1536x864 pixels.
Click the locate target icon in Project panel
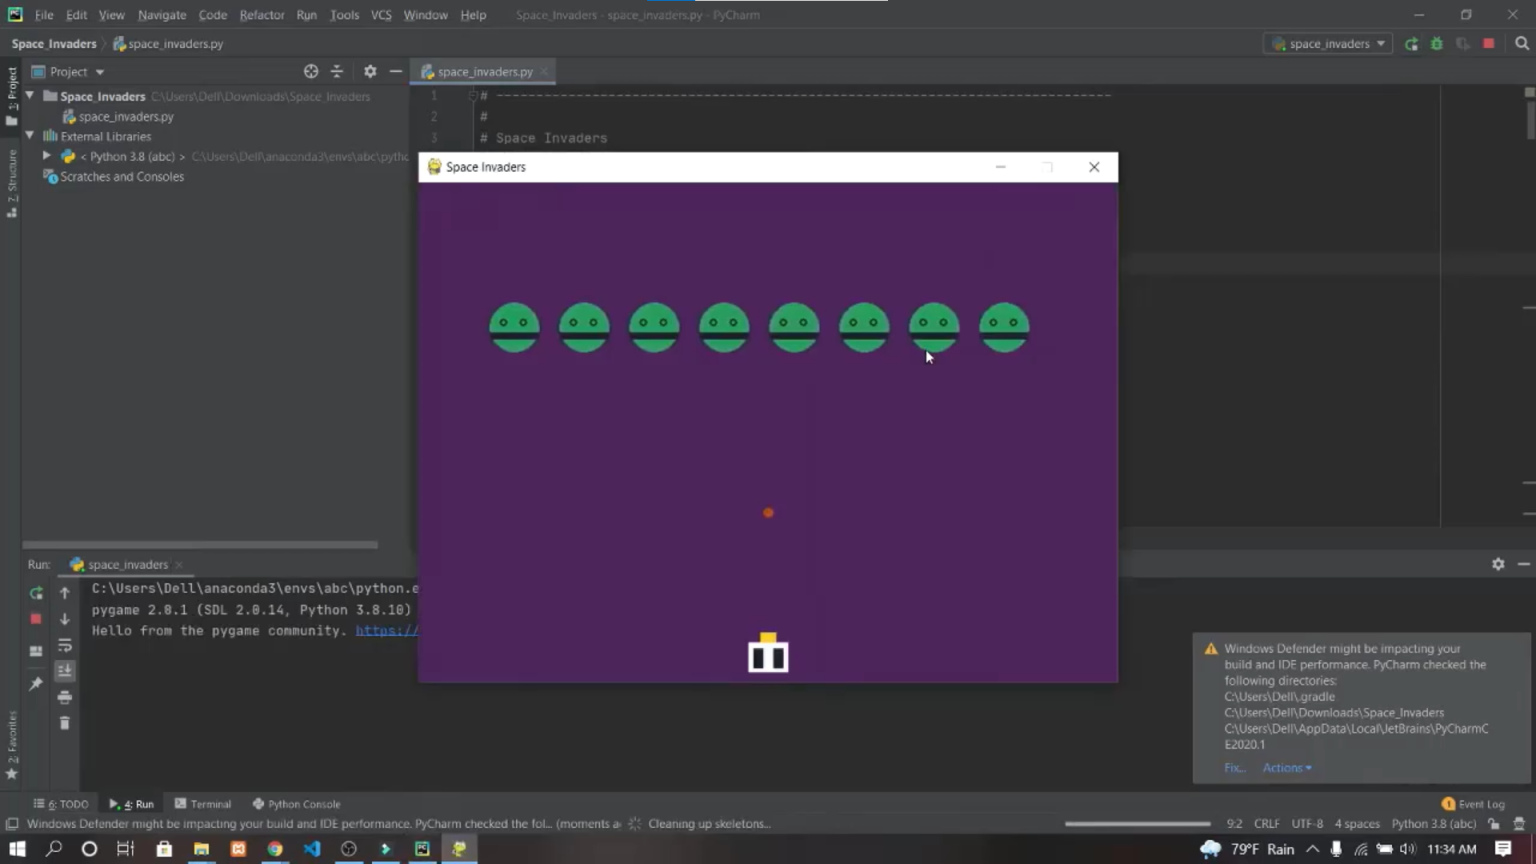tap(311, 72)
